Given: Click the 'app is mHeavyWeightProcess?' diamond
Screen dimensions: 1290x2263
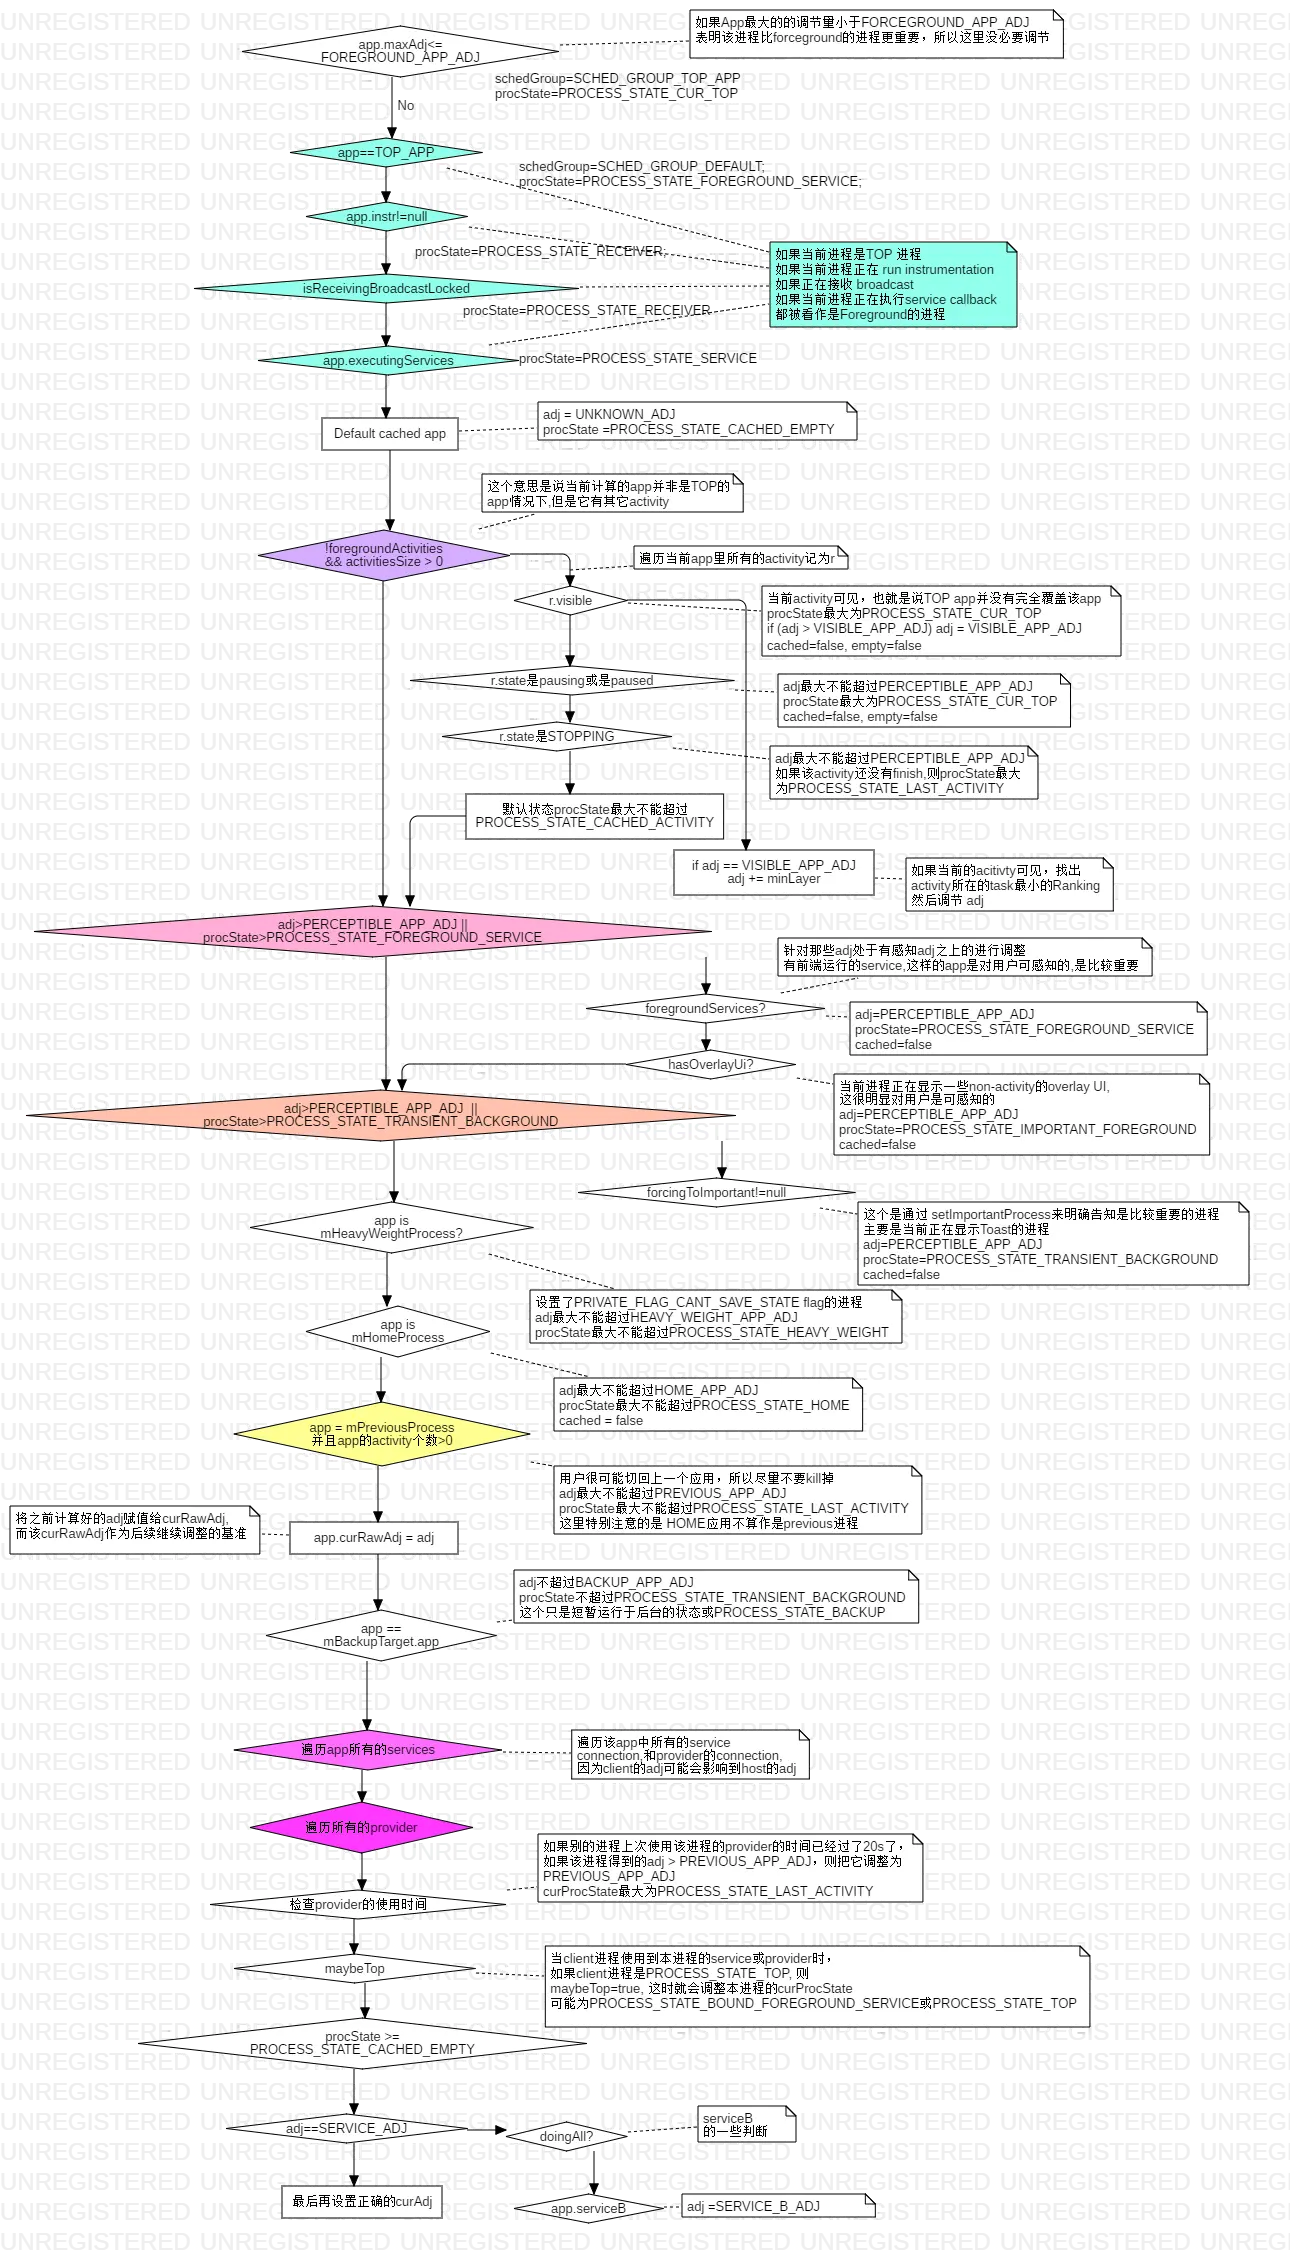Looking at the screenshot, I should coord(391,1227).
